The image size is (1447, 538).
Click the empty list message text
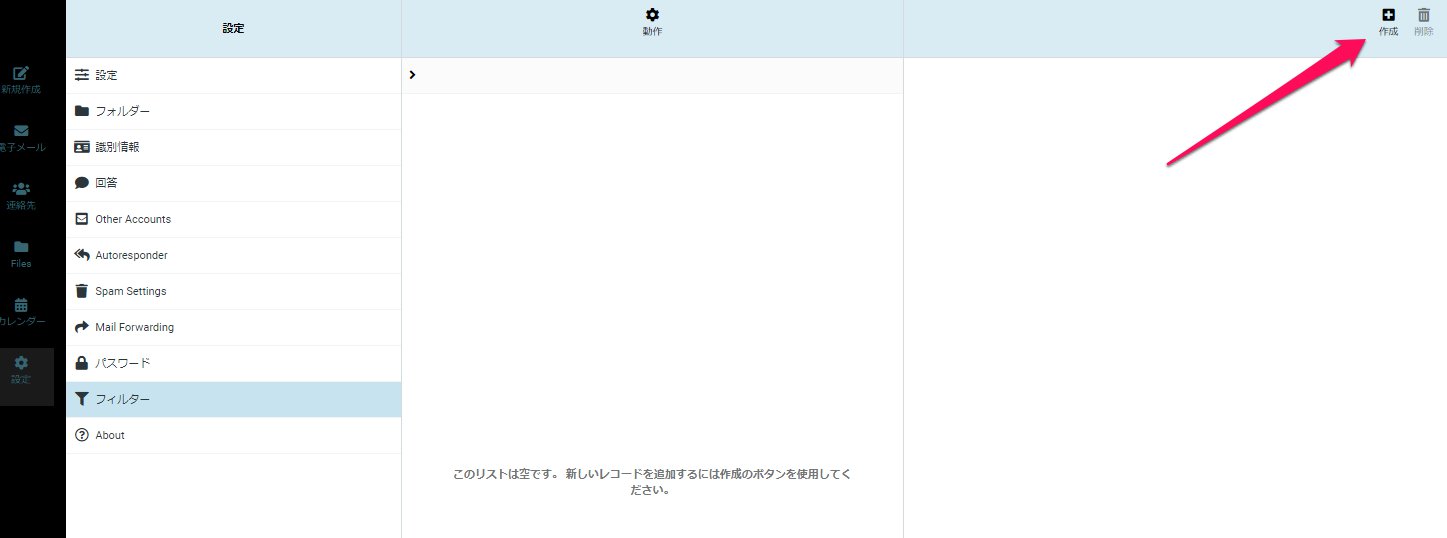651,482
